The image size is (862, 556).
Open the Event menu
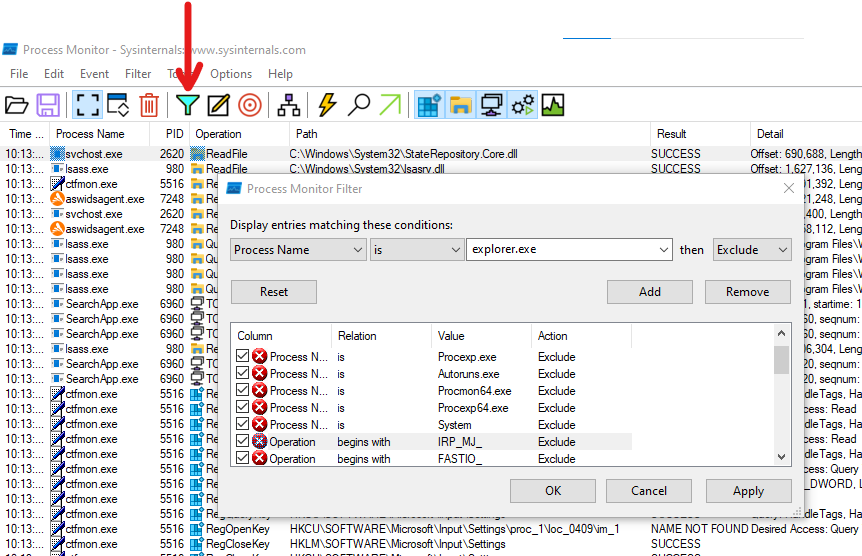(95, 74)
